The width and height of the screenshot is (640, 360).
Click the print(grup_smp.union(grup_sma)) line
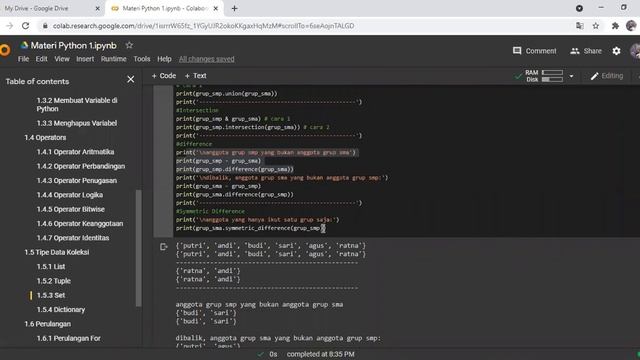pyautogui.click(x=227, y=93)
